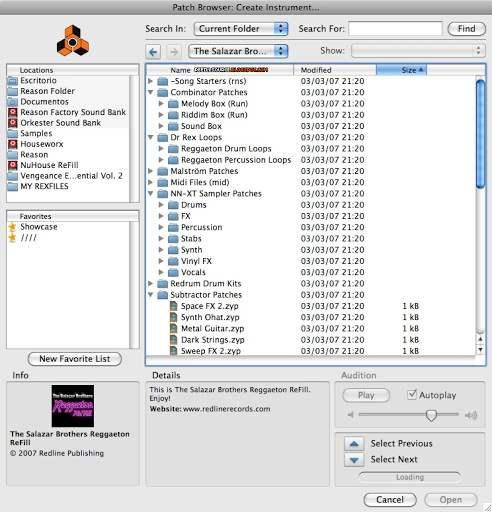Click the Search For text field

pyautogui.click(x=395, y=29)
